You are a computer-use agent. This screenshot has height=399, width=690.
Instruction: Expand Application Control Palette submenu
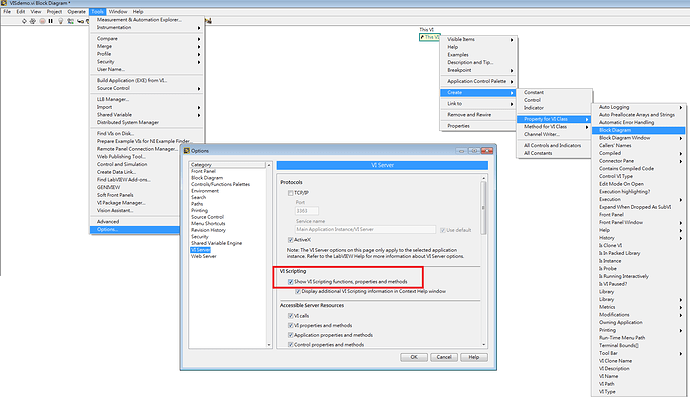479,81
